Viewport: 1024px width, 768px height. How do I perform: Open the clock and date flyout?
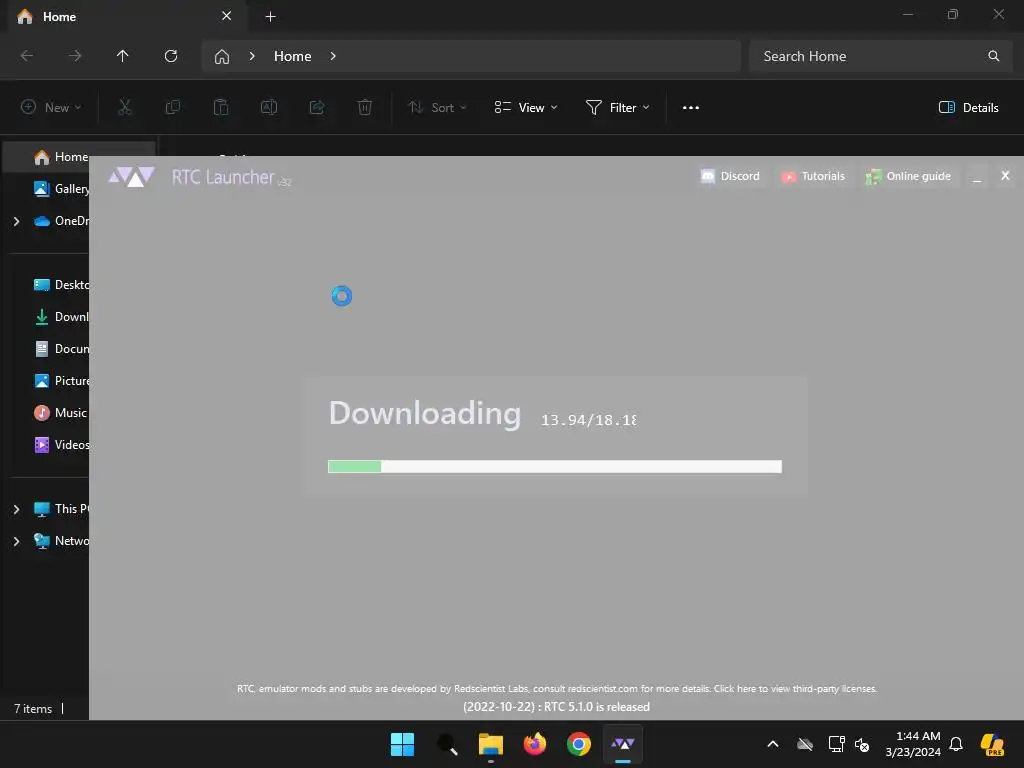click(912, 744)
